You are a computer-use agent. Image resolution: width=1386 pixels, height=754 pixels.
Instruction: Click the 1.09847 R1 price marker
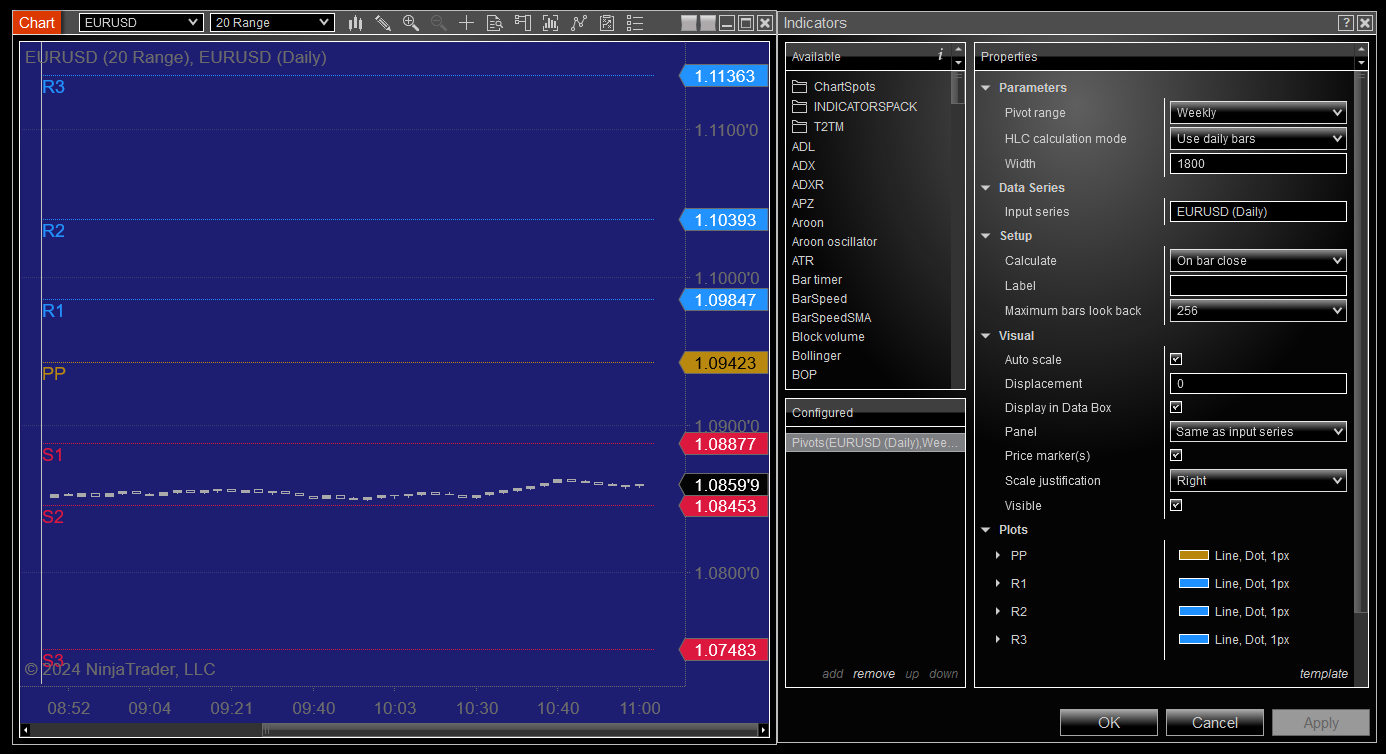pos(724,300)
